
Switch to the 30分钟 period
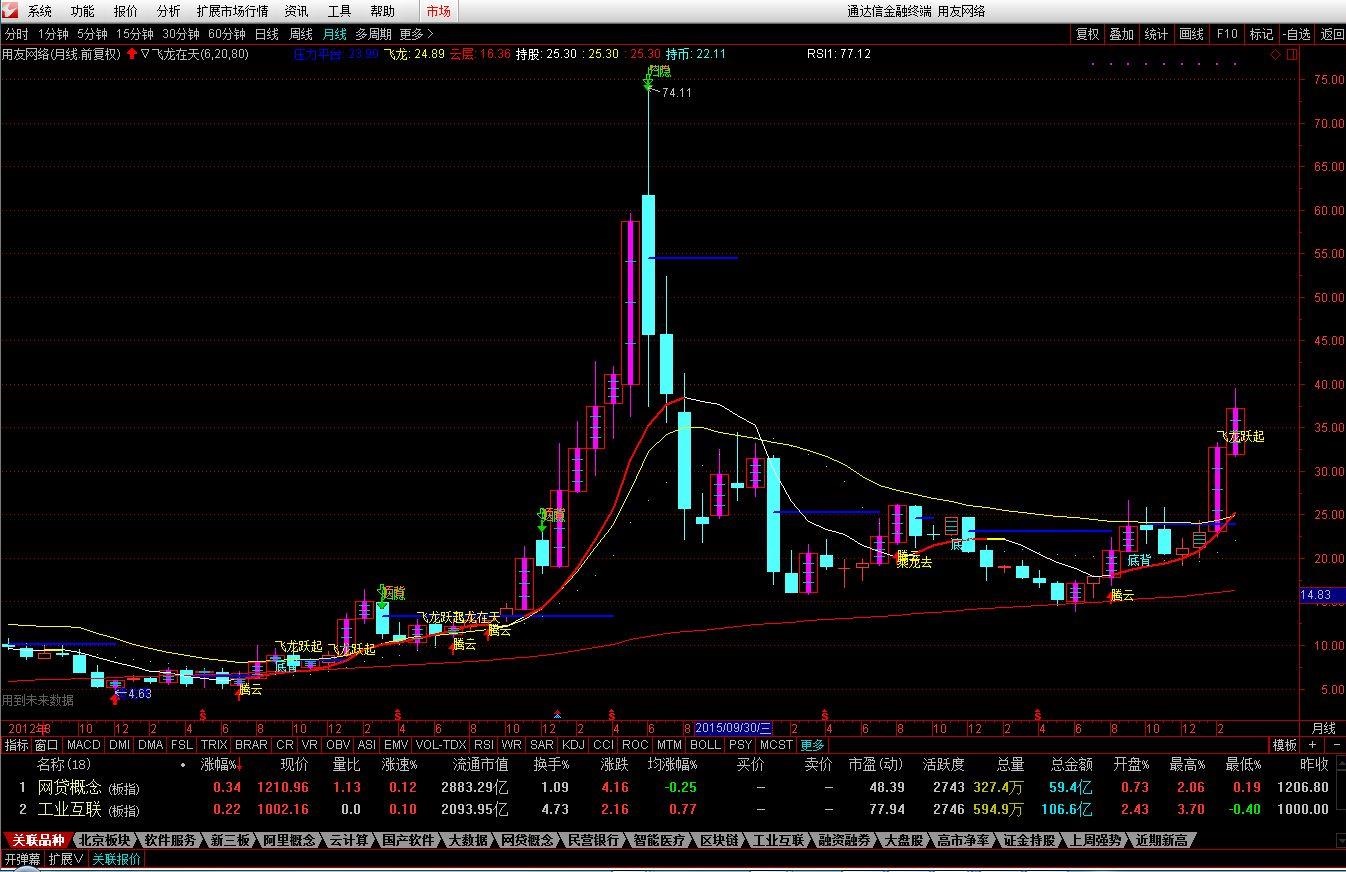[181, 34]
